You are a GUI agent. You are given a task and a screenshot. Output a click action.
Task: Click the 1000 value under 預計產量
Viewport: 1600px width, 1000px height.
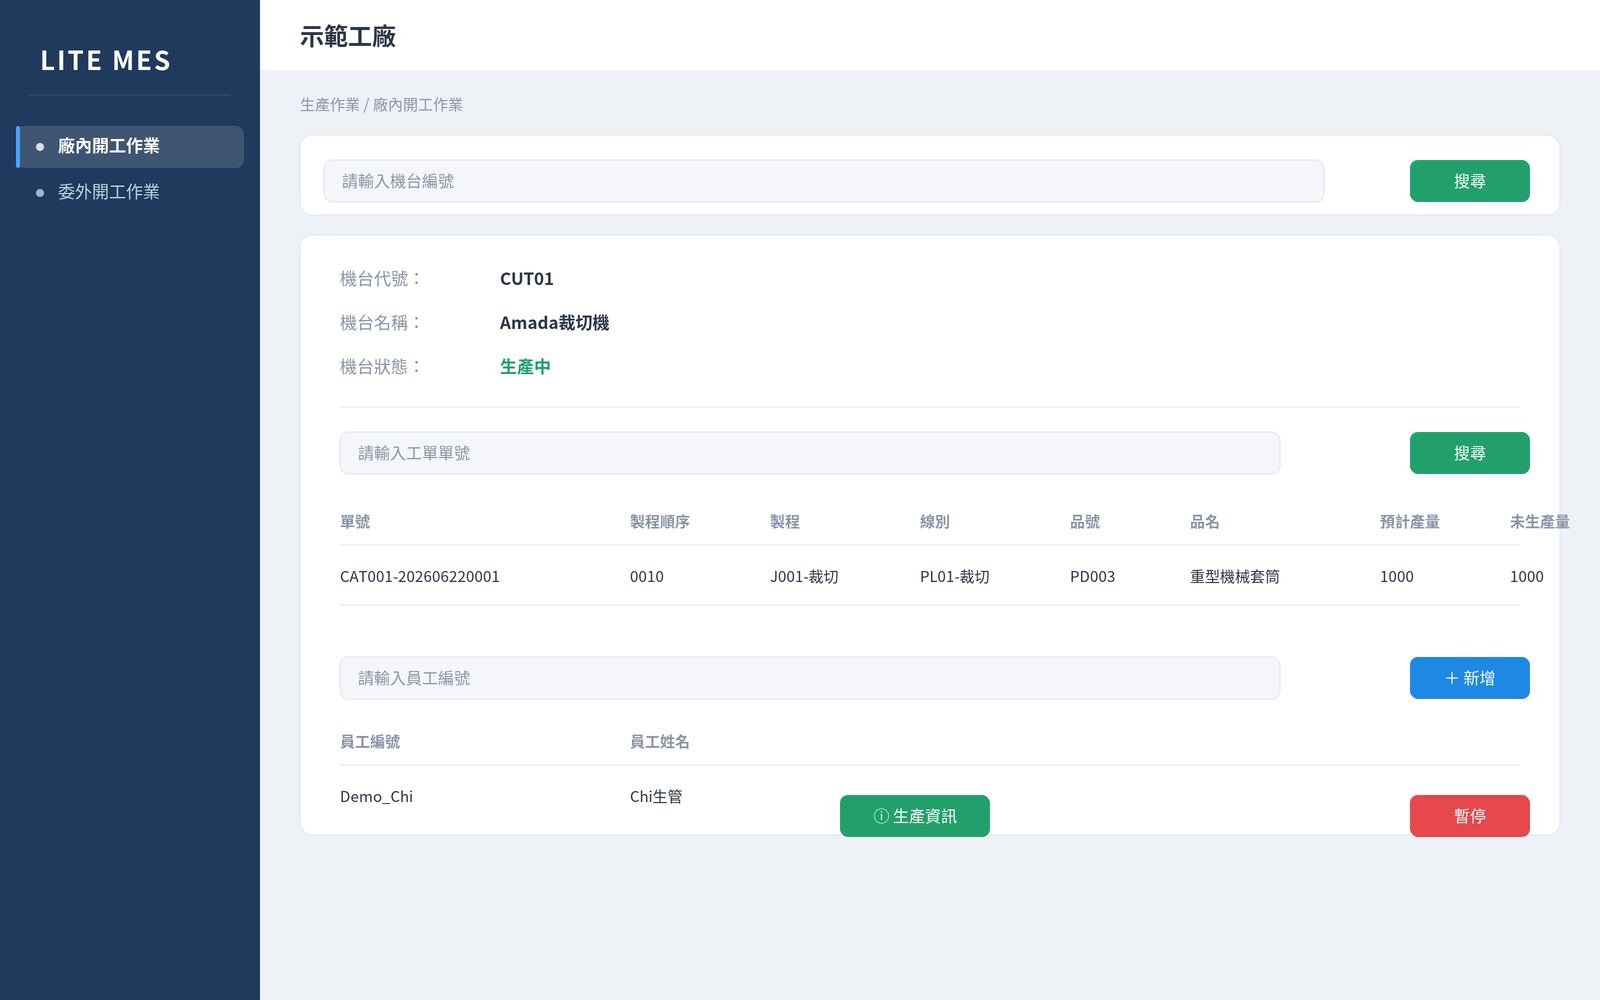click(1397, 577)
